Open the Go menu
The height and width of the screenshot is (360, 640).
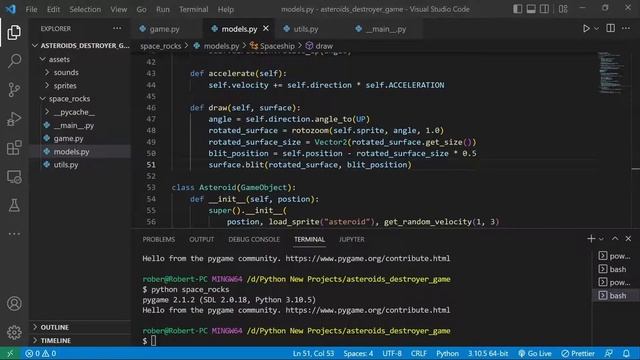point(141,9)
